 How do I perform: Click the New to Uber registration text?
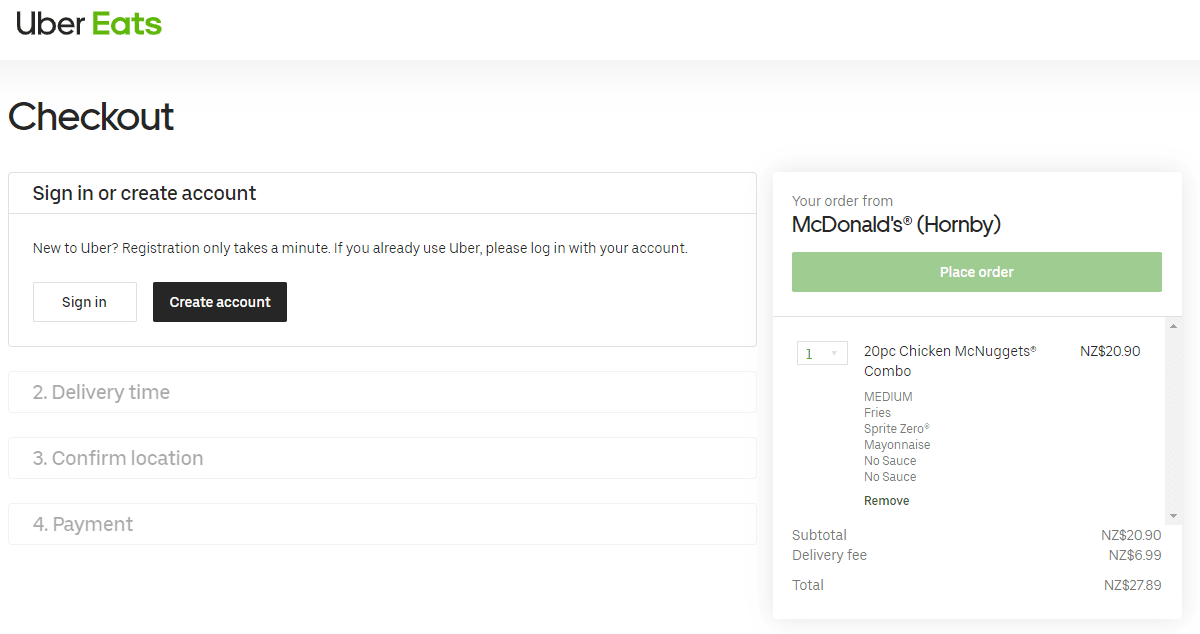360,248
